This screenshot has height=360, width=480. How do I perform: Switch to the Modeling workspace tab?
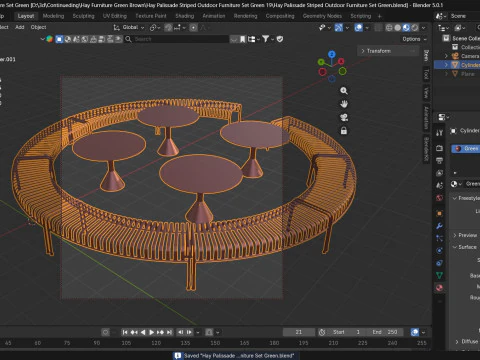tap(53, 16)
